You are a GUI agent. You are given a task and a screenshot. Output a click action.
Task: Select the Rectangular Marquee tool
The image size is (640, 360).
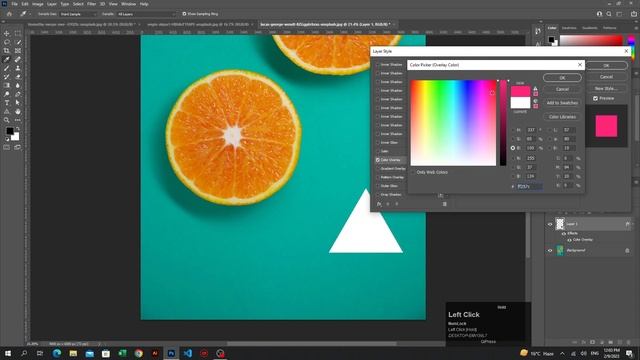click(x=18, y=33)
